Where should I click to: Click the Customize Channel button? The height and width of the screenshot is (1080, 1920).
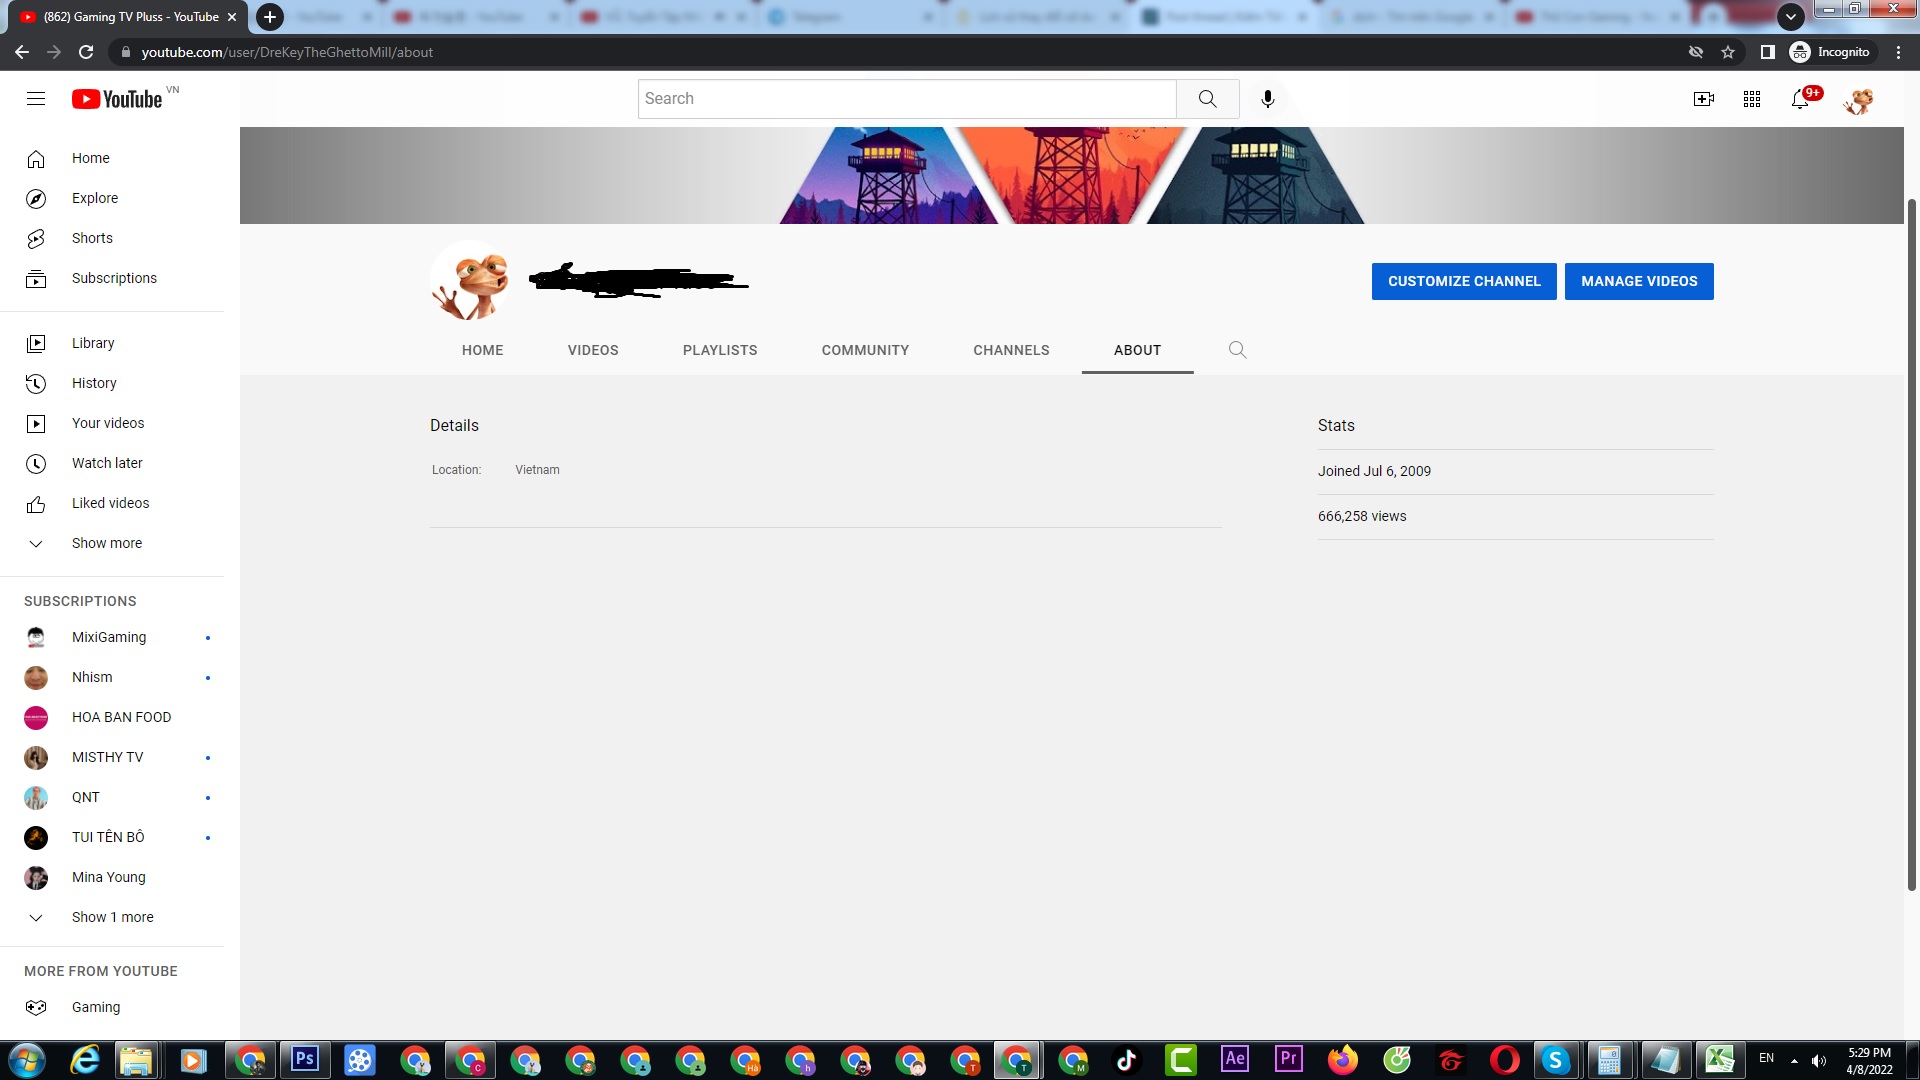coord(1463,281)
